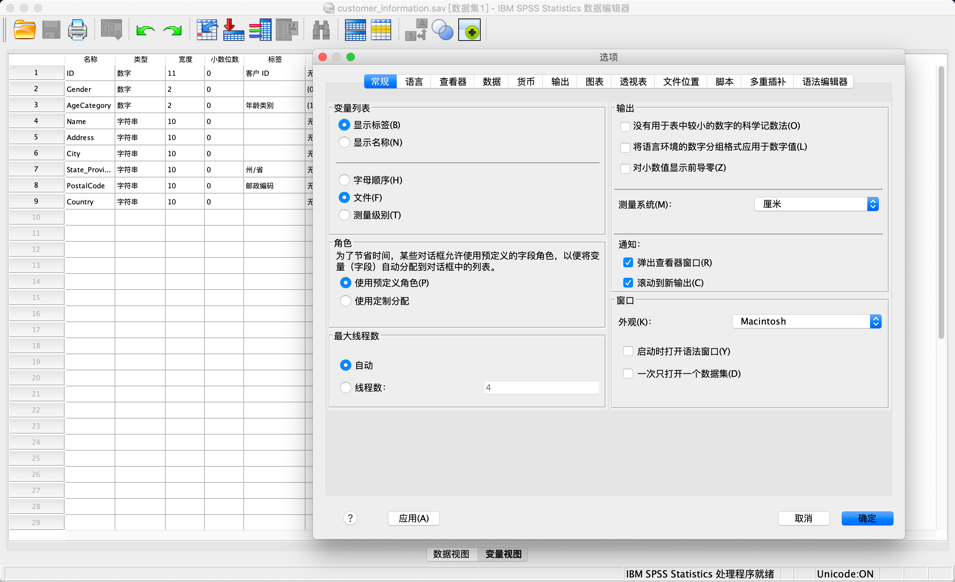Click the run descriptive statistics icon
Viewport: 955px width, 582px height.
pos(287,30)
